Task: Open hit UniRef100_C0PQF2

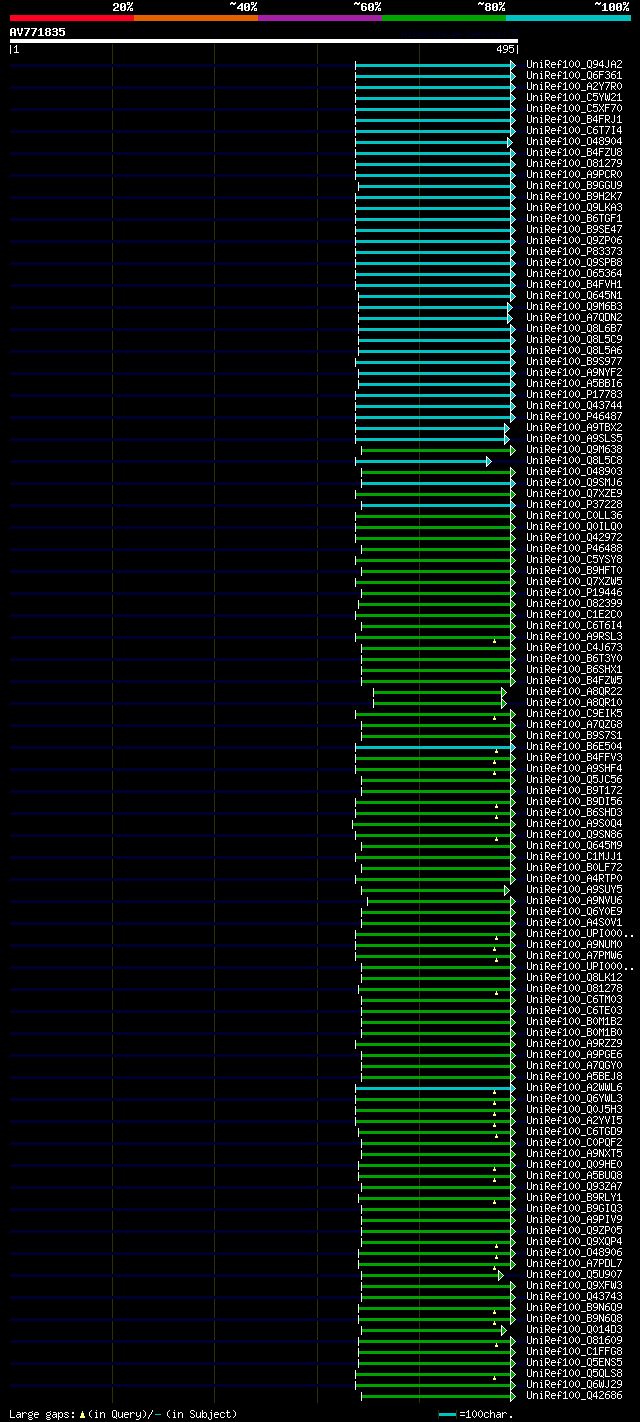Action: coord(574,1143)
